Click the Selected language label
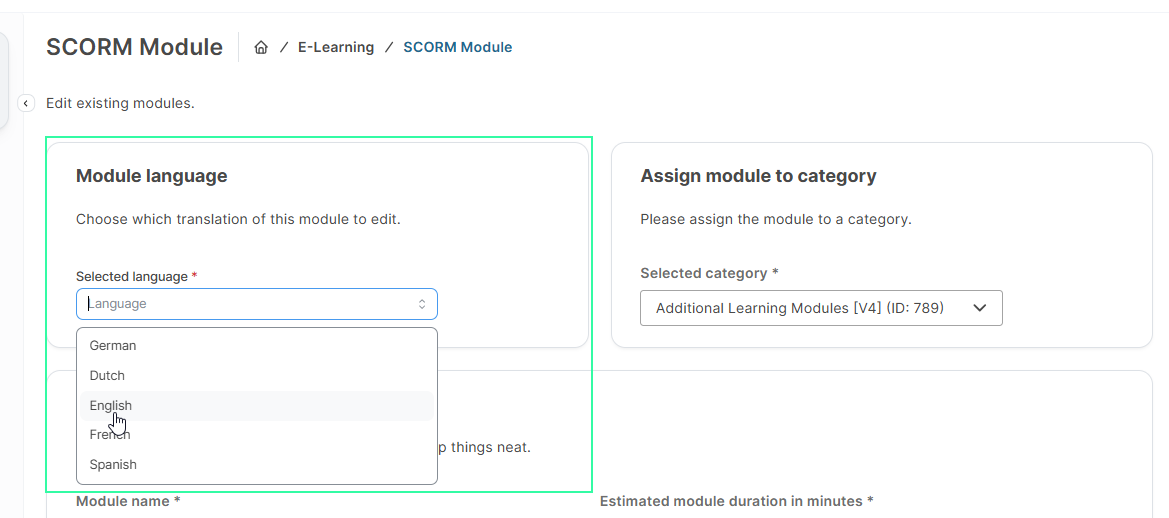1169x518 pixels. click(132, 276)
